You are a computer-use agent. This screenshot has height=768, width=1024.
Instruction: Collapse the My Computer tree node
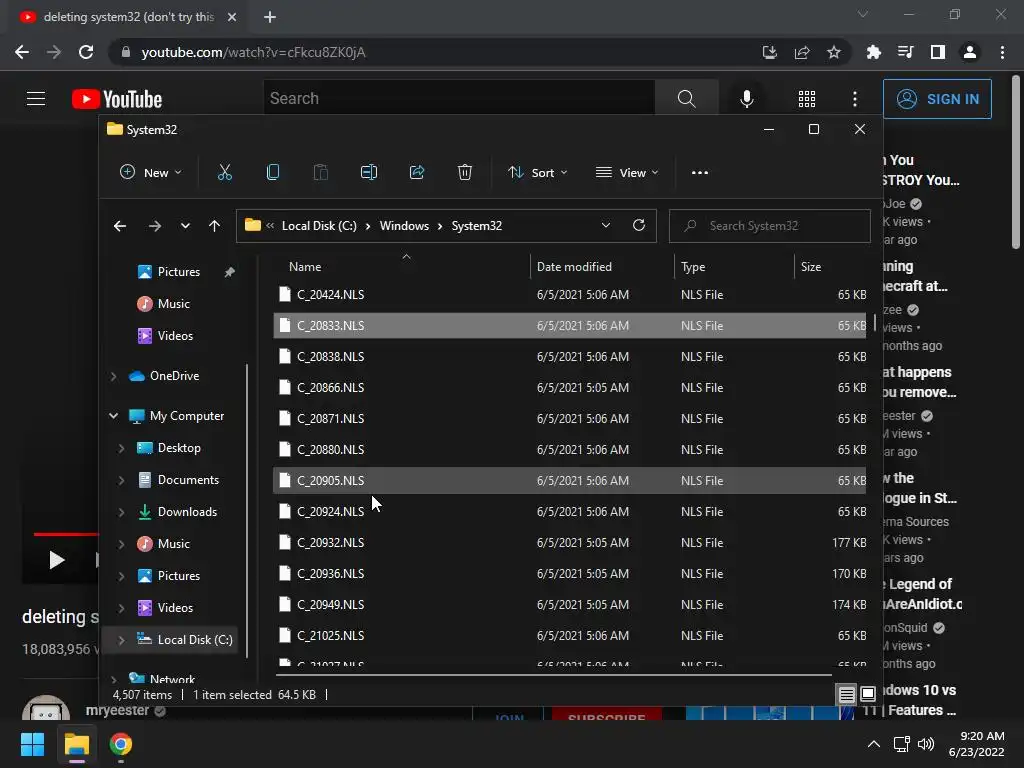pos(114,416)
